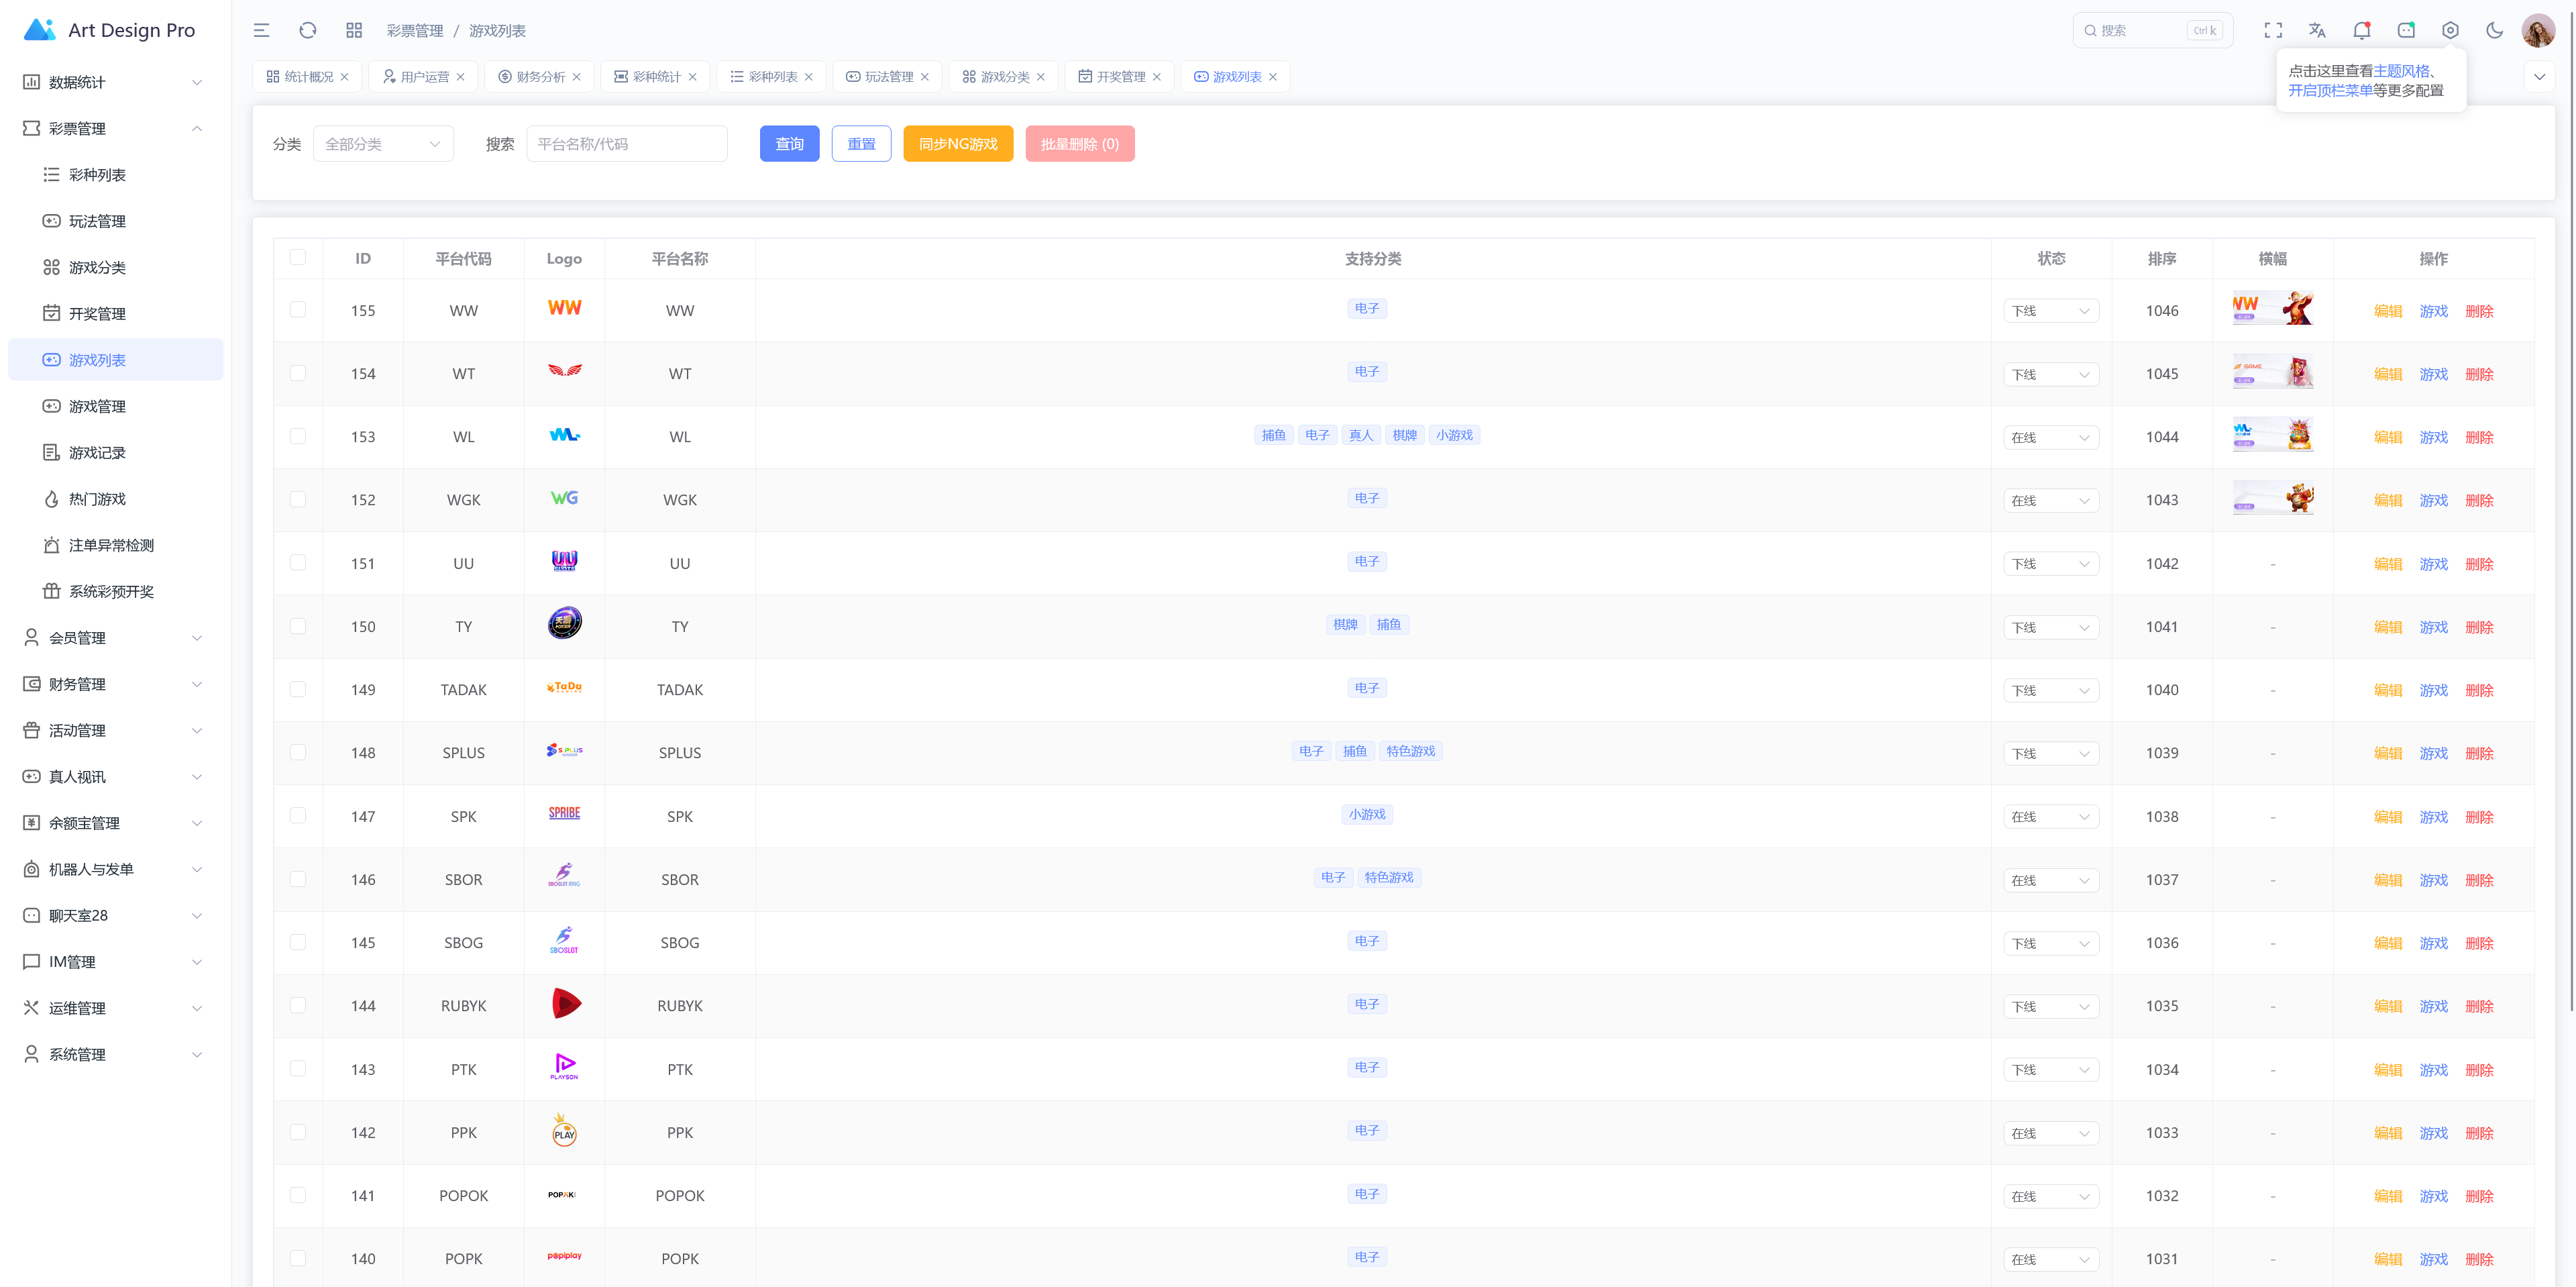Image resolution: width=2576 pixels, height=1287 pixels.
Task: Click the 同步NG游戏 button
Action: (957, 144)
